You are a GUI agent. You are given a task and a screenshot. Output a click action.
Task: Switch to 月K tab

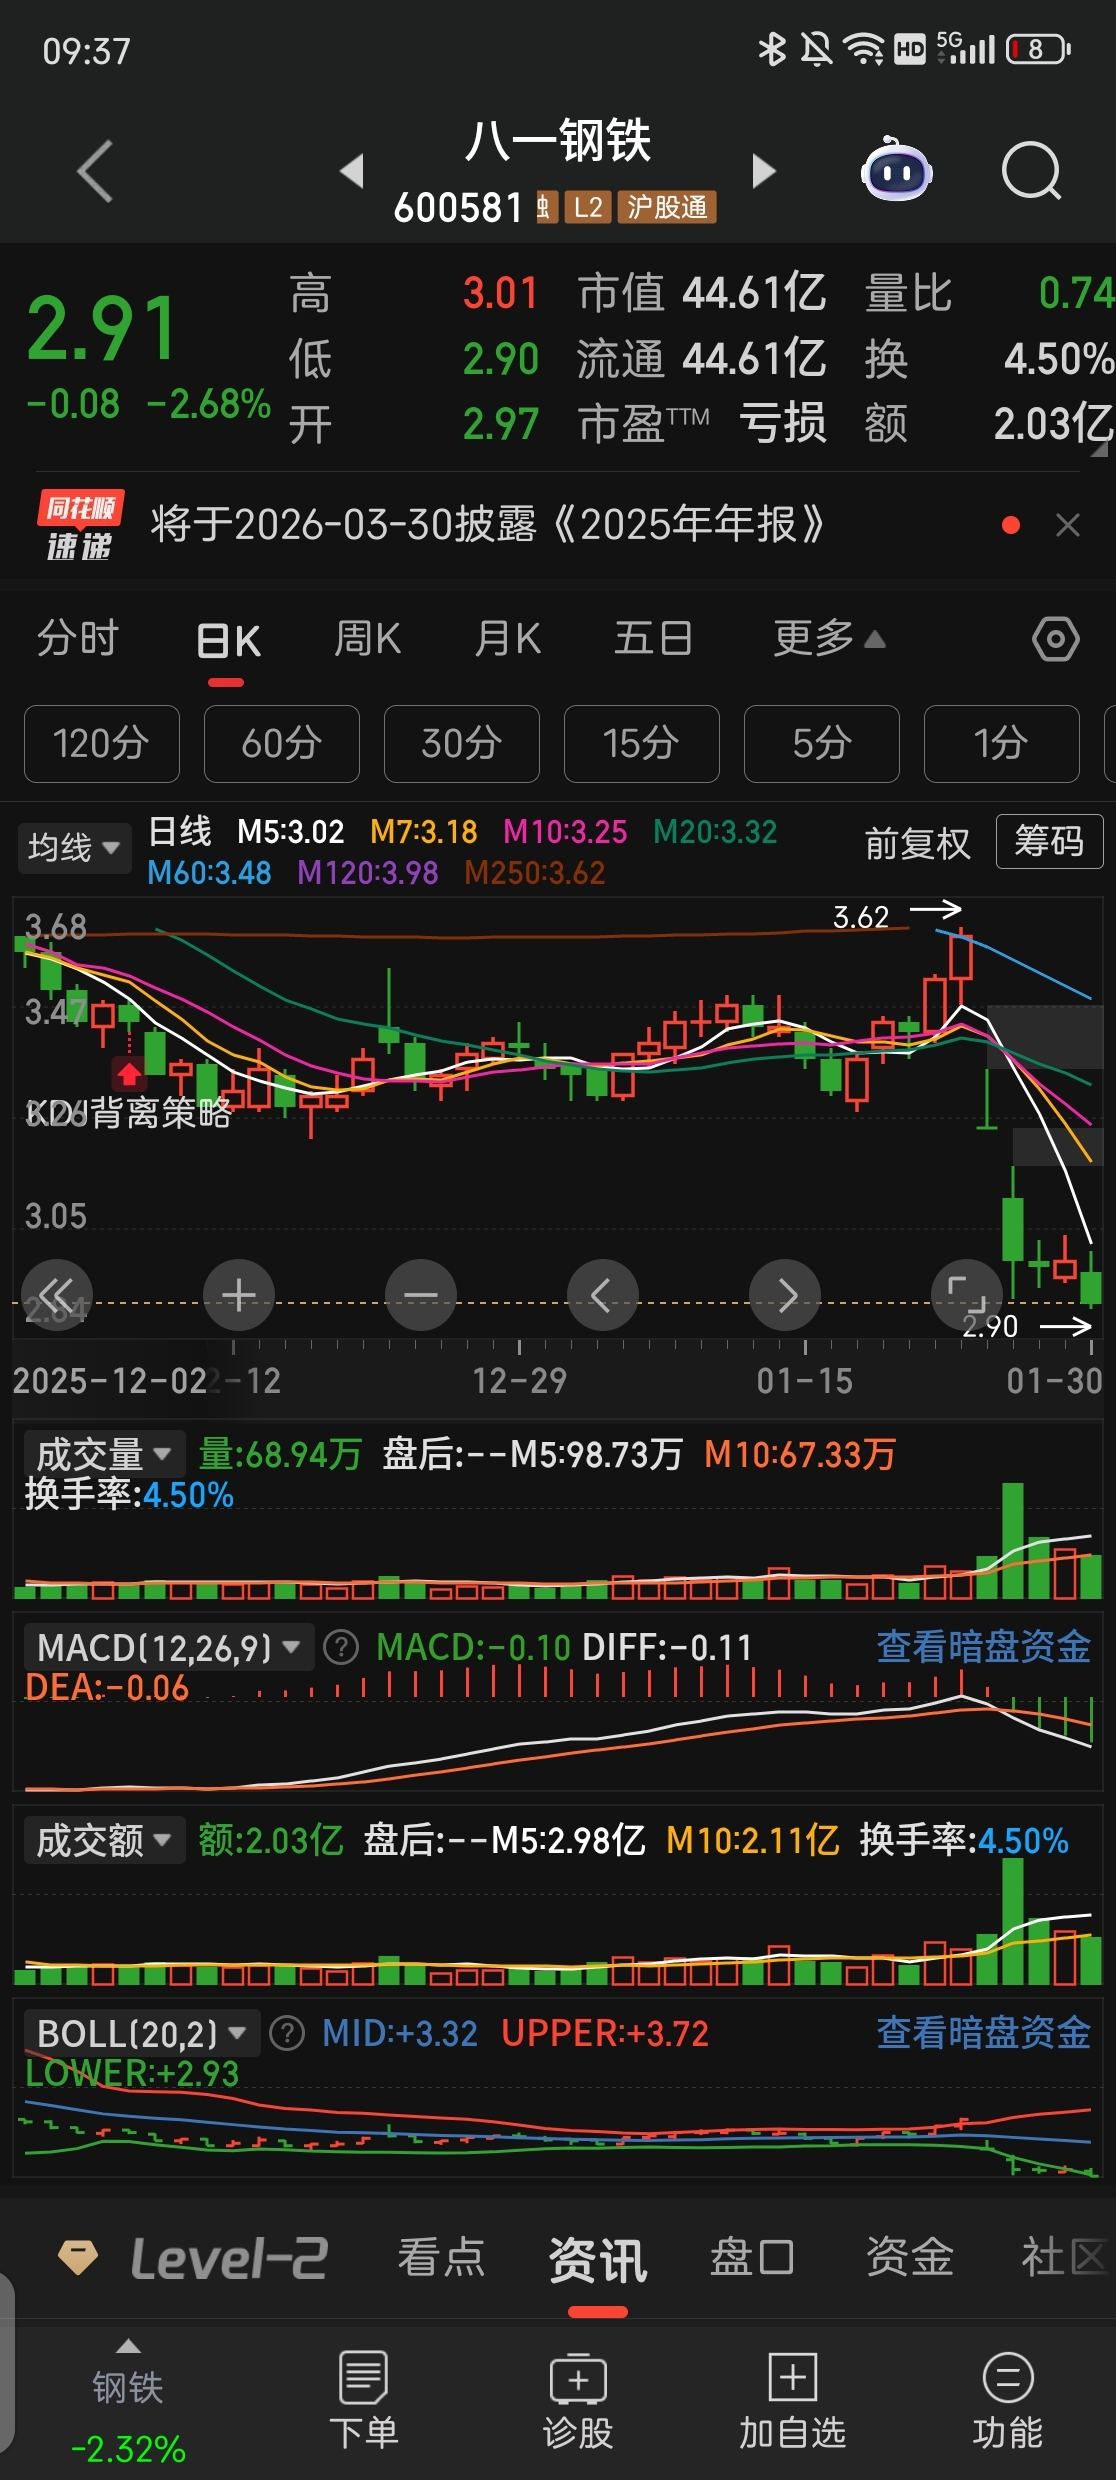(508, 639)
